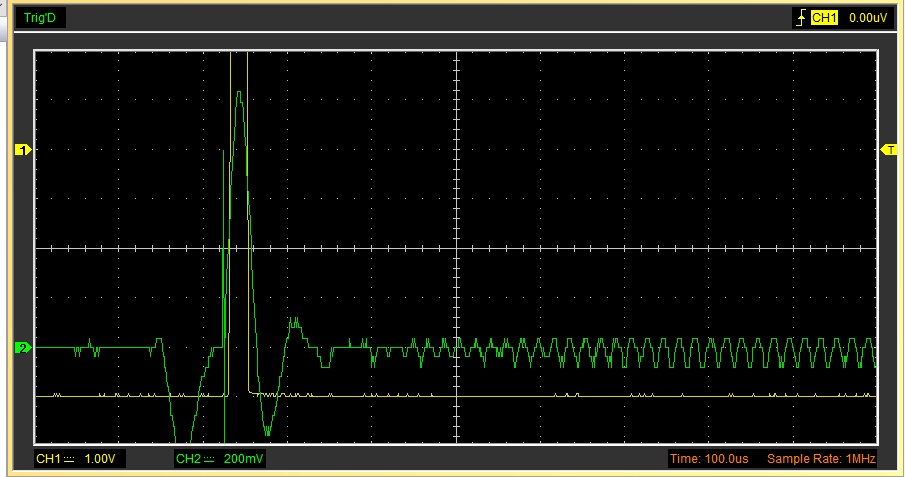
Task: Click the flat yellow CH1 baseline trace
Action: (x=600, y=397)
